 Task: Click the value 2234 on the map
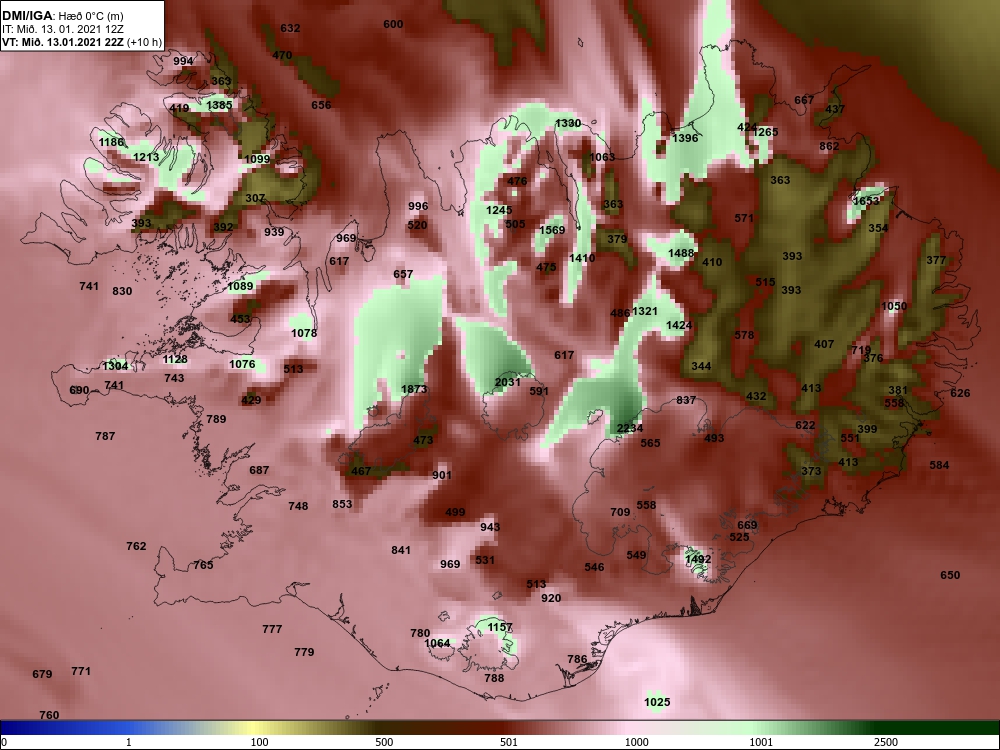click(x=629, y=428)
